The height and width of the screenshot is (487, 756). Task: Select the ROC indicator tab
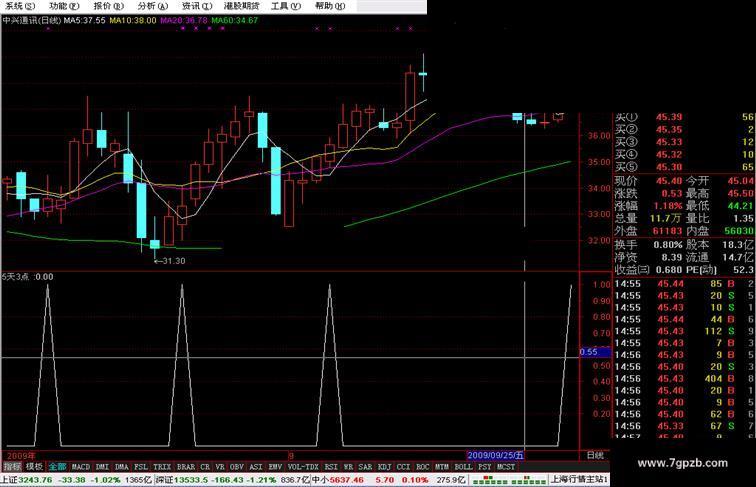coord(422,467)
